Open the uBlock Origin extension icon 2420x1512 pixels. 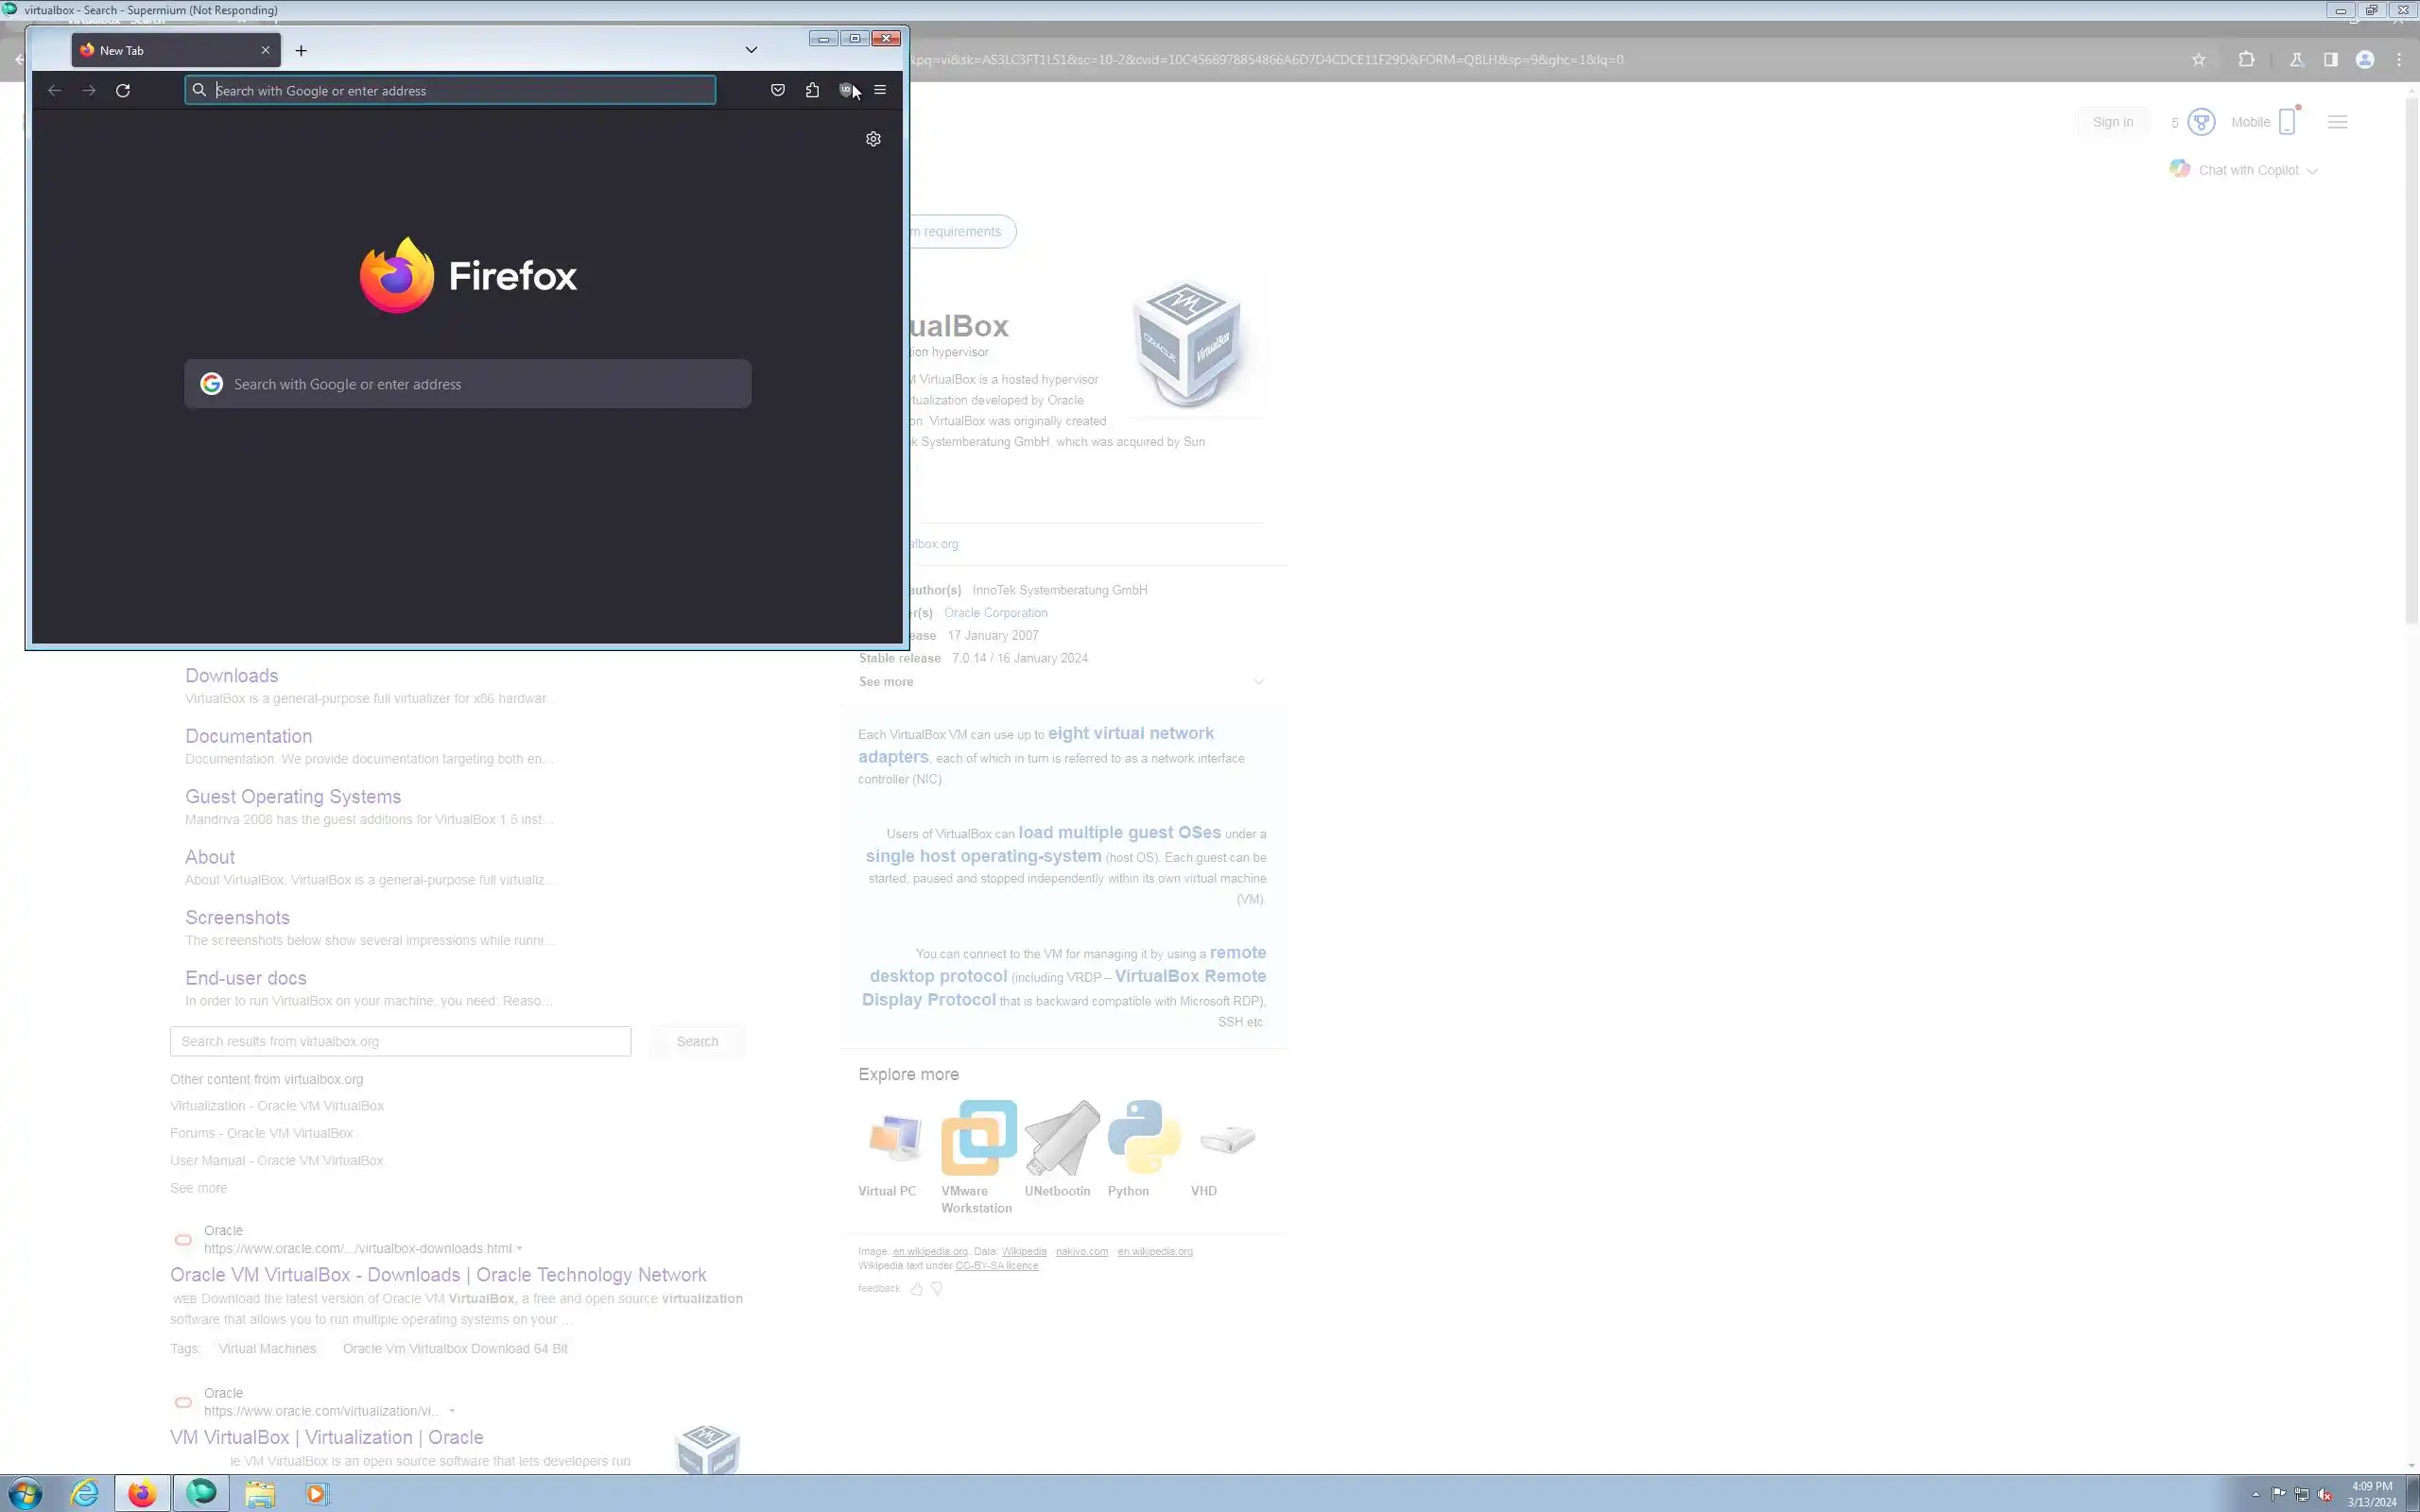[x=845, y=90]
